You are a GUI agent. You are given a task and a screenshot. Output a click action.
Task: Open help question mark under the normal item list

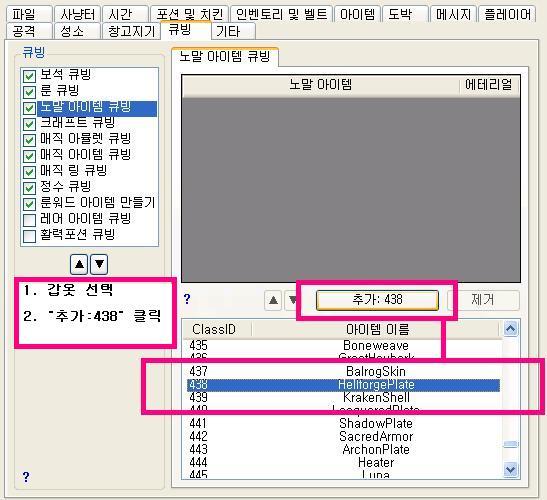pyautogui.click(x=187, y=299)
